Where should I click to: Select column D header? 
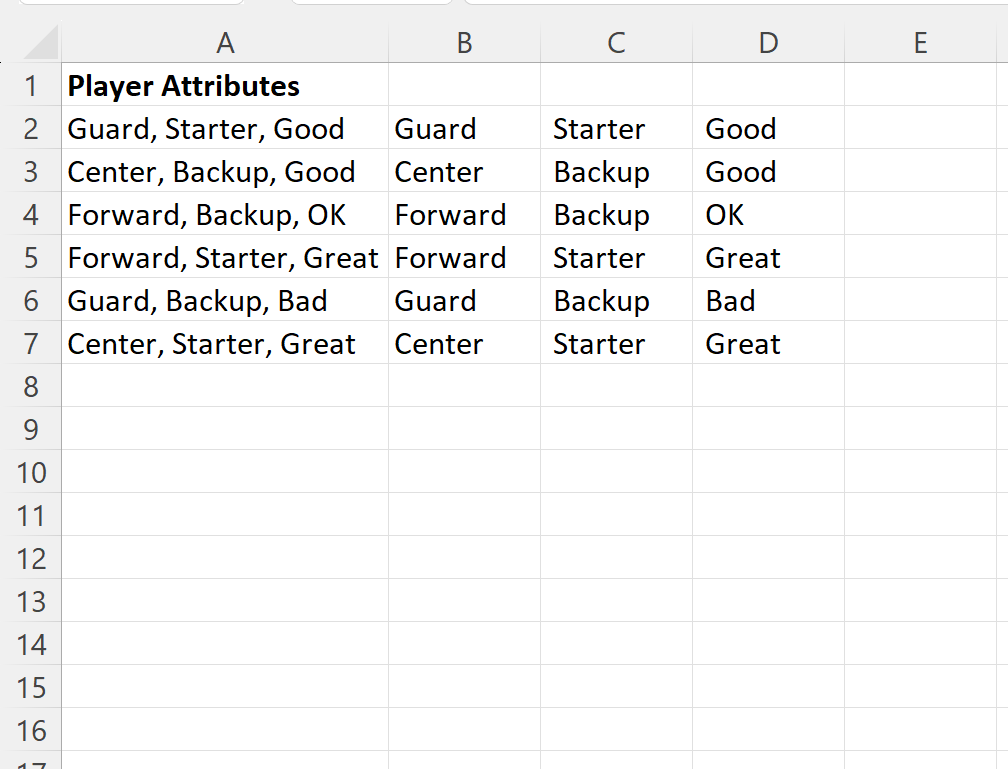pyautogui.click(x=768, y=42)
